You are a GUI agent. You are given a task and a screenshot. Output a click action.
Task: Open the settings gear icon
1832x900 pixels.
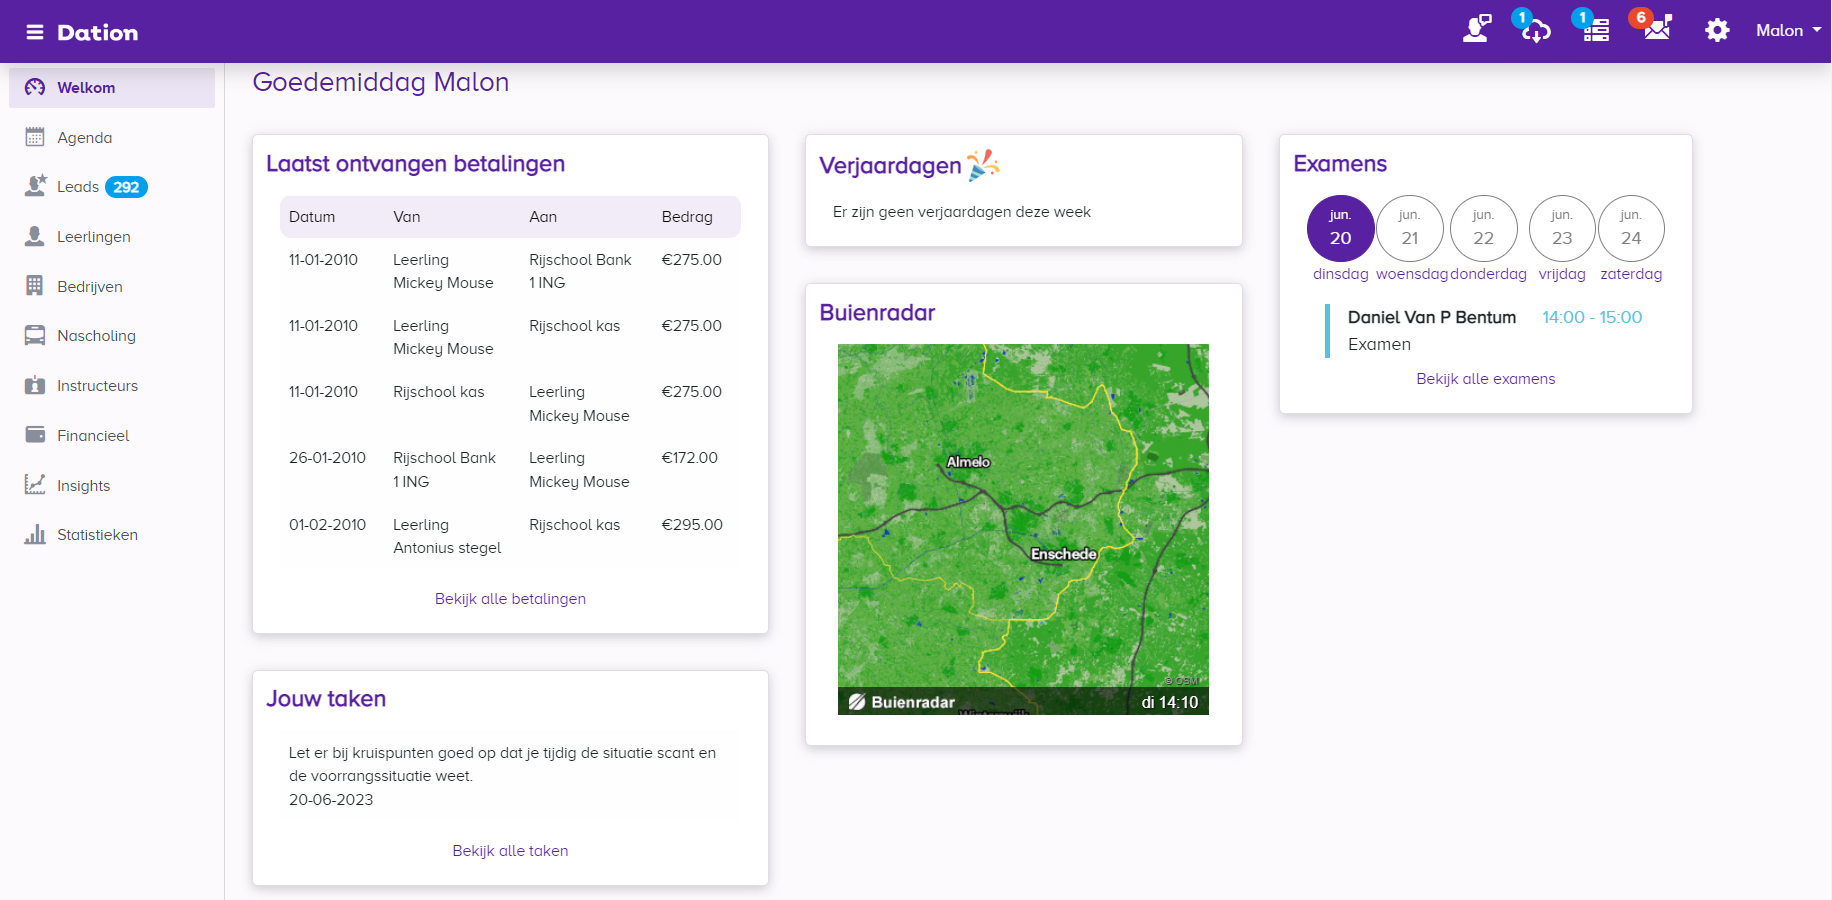pos(1717,30)
